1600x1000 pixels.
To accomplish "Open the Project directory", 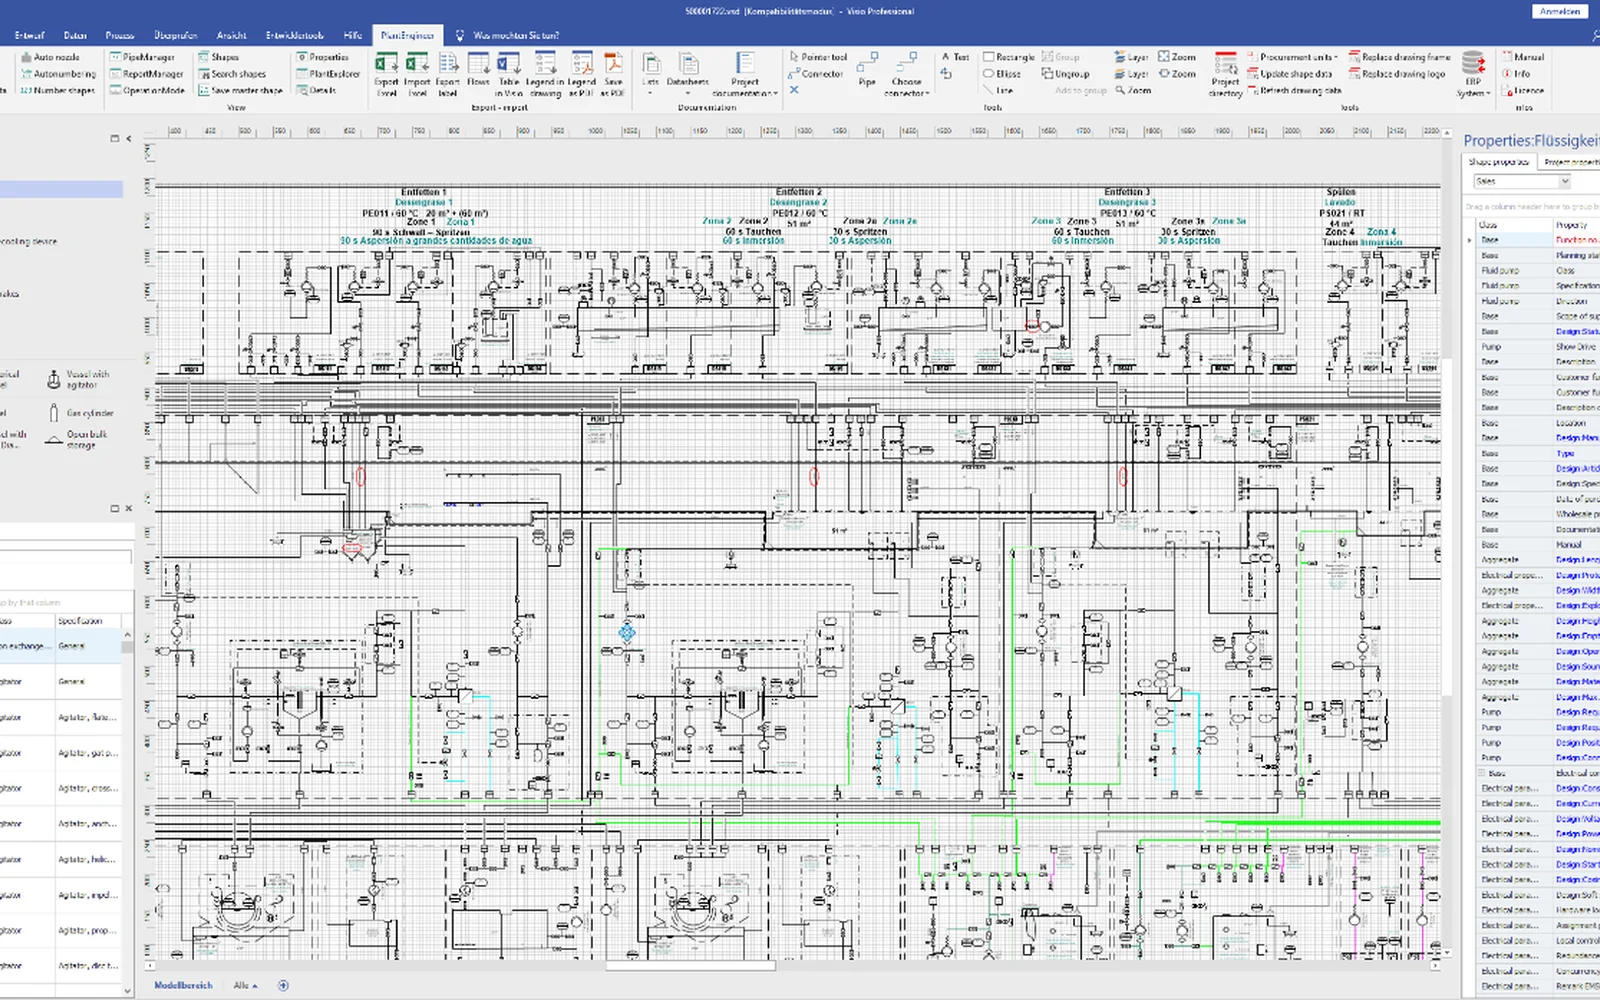I will click(1225, 75).
